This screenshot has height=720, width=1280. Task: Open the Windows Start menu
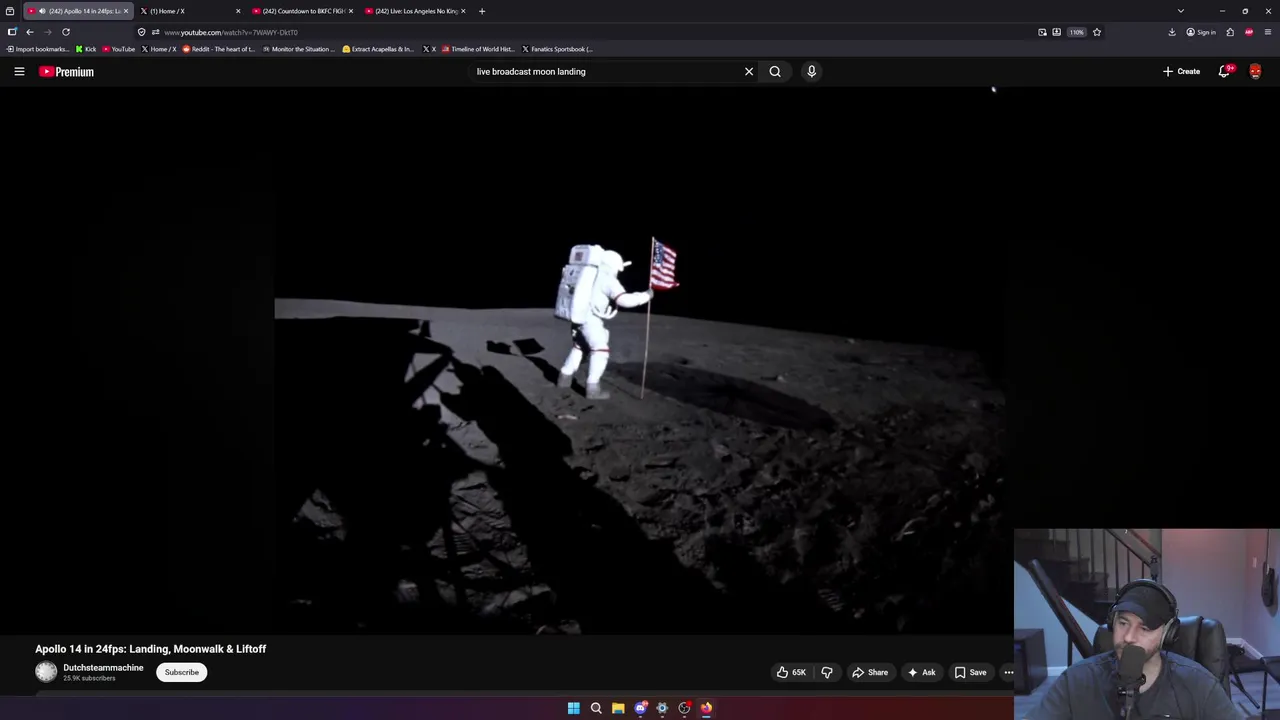tap(574, 708)
